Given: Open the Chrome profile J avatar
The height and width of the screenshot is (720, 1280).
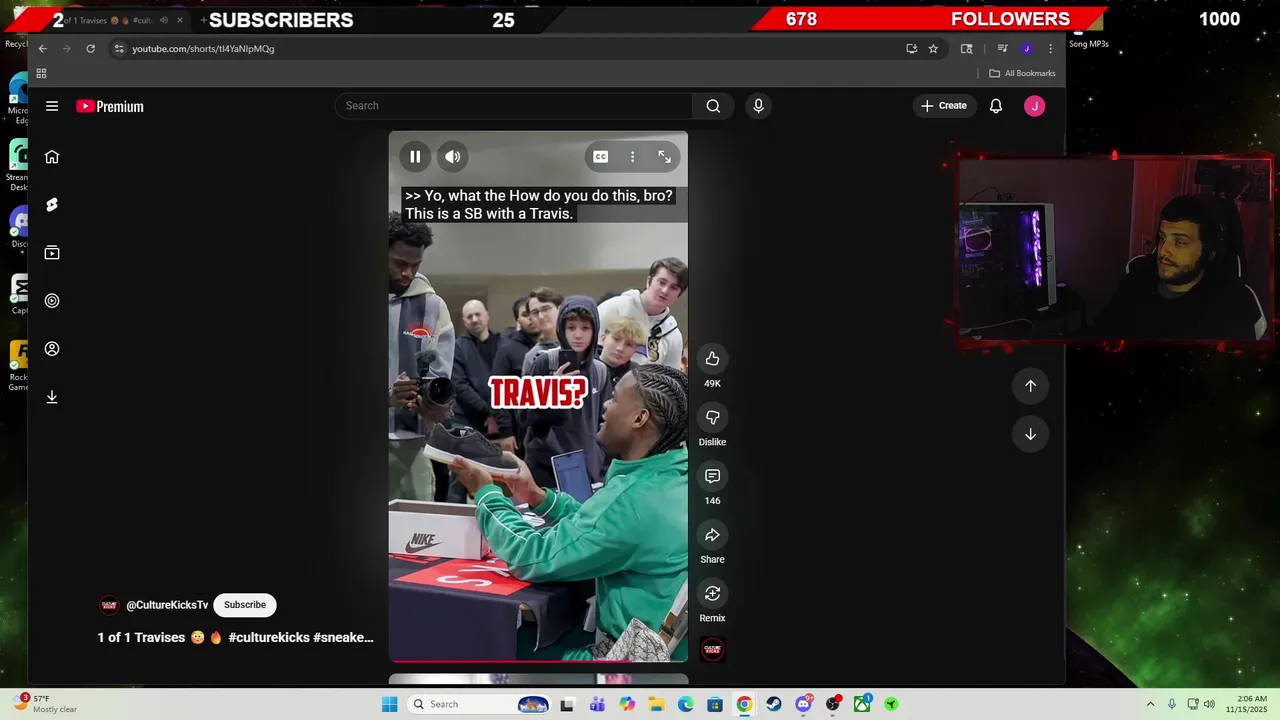Looking at the screenshot, I should pyautogui.click(x=1026, y=48).
